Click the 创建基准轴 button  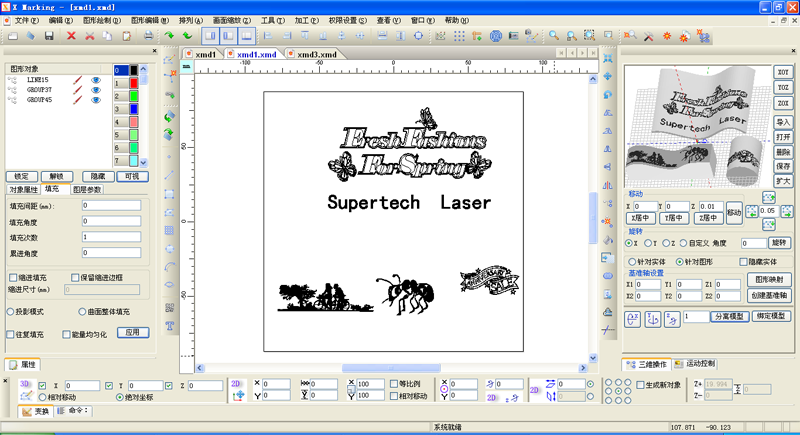(x=769, y=296)
